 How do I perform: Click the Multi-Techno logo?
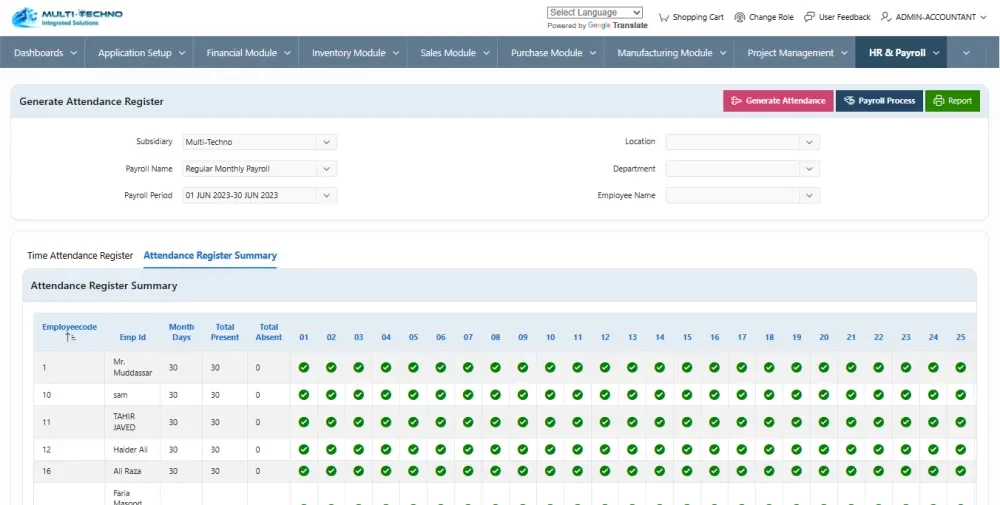point(67,18)
